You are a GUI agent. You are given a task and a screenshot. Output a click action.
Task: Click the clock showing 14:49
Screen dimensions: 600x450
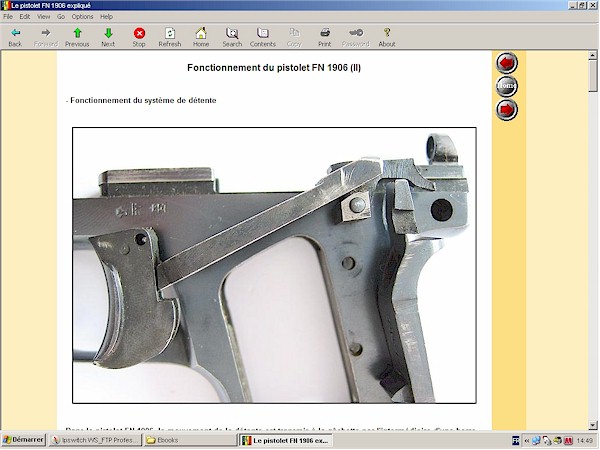[x=584, y=440]
